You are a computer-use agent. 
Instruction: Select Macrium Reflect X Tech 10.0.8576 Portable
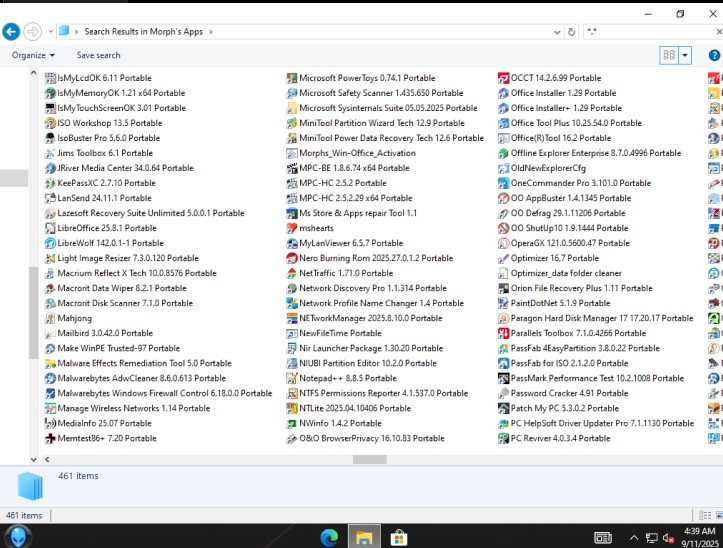[x=136, y=273]
